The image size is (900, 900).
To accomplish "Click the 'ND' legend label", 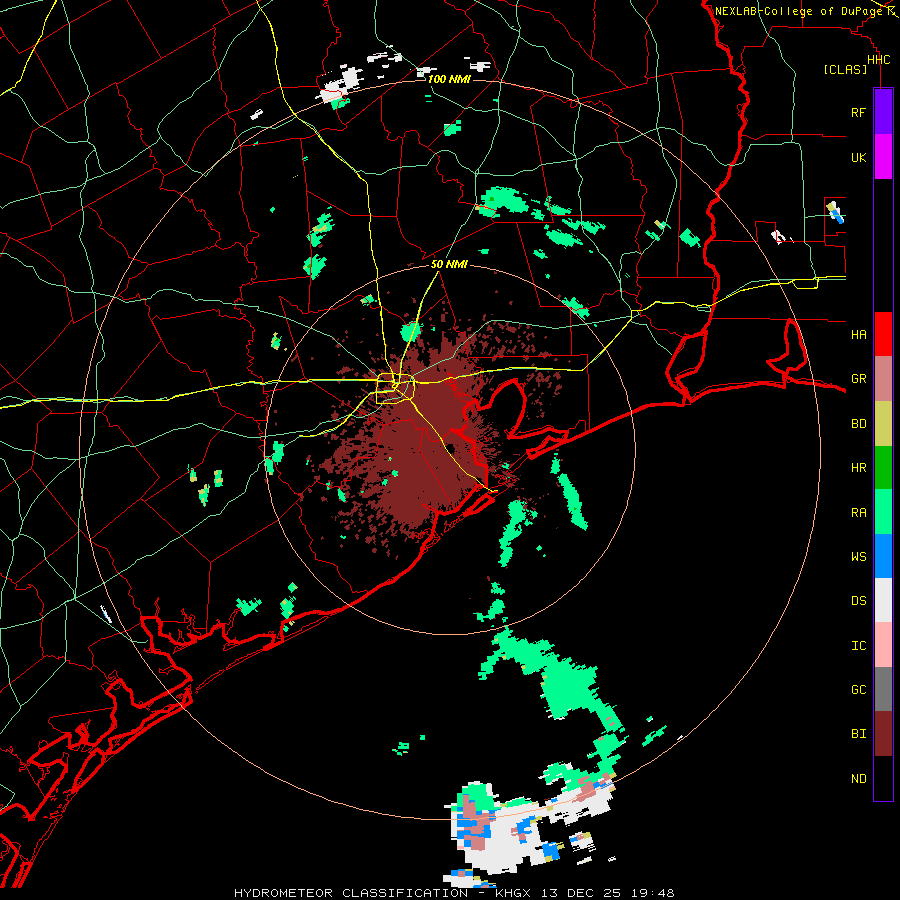I will 858,779.
